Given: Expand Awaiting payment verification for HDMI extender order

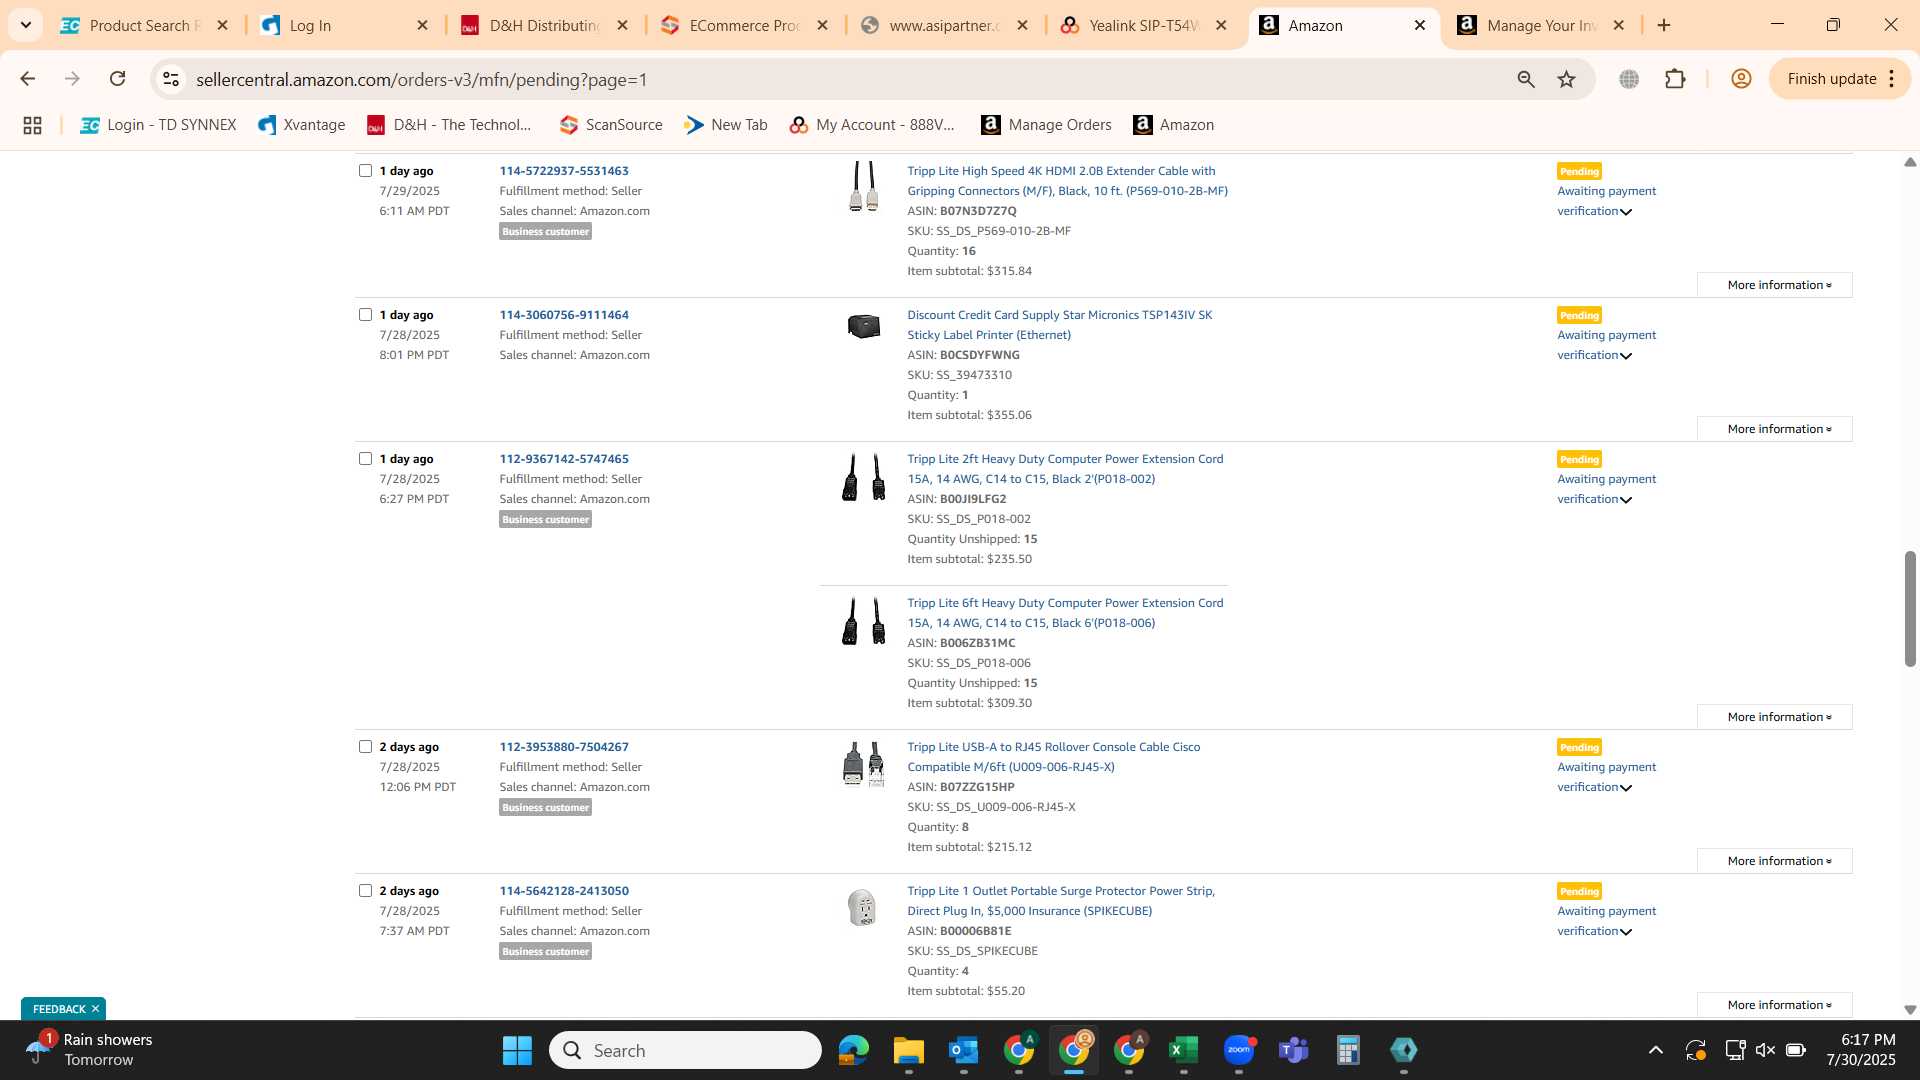Looking at the screenshot, I should point(1606,201).
